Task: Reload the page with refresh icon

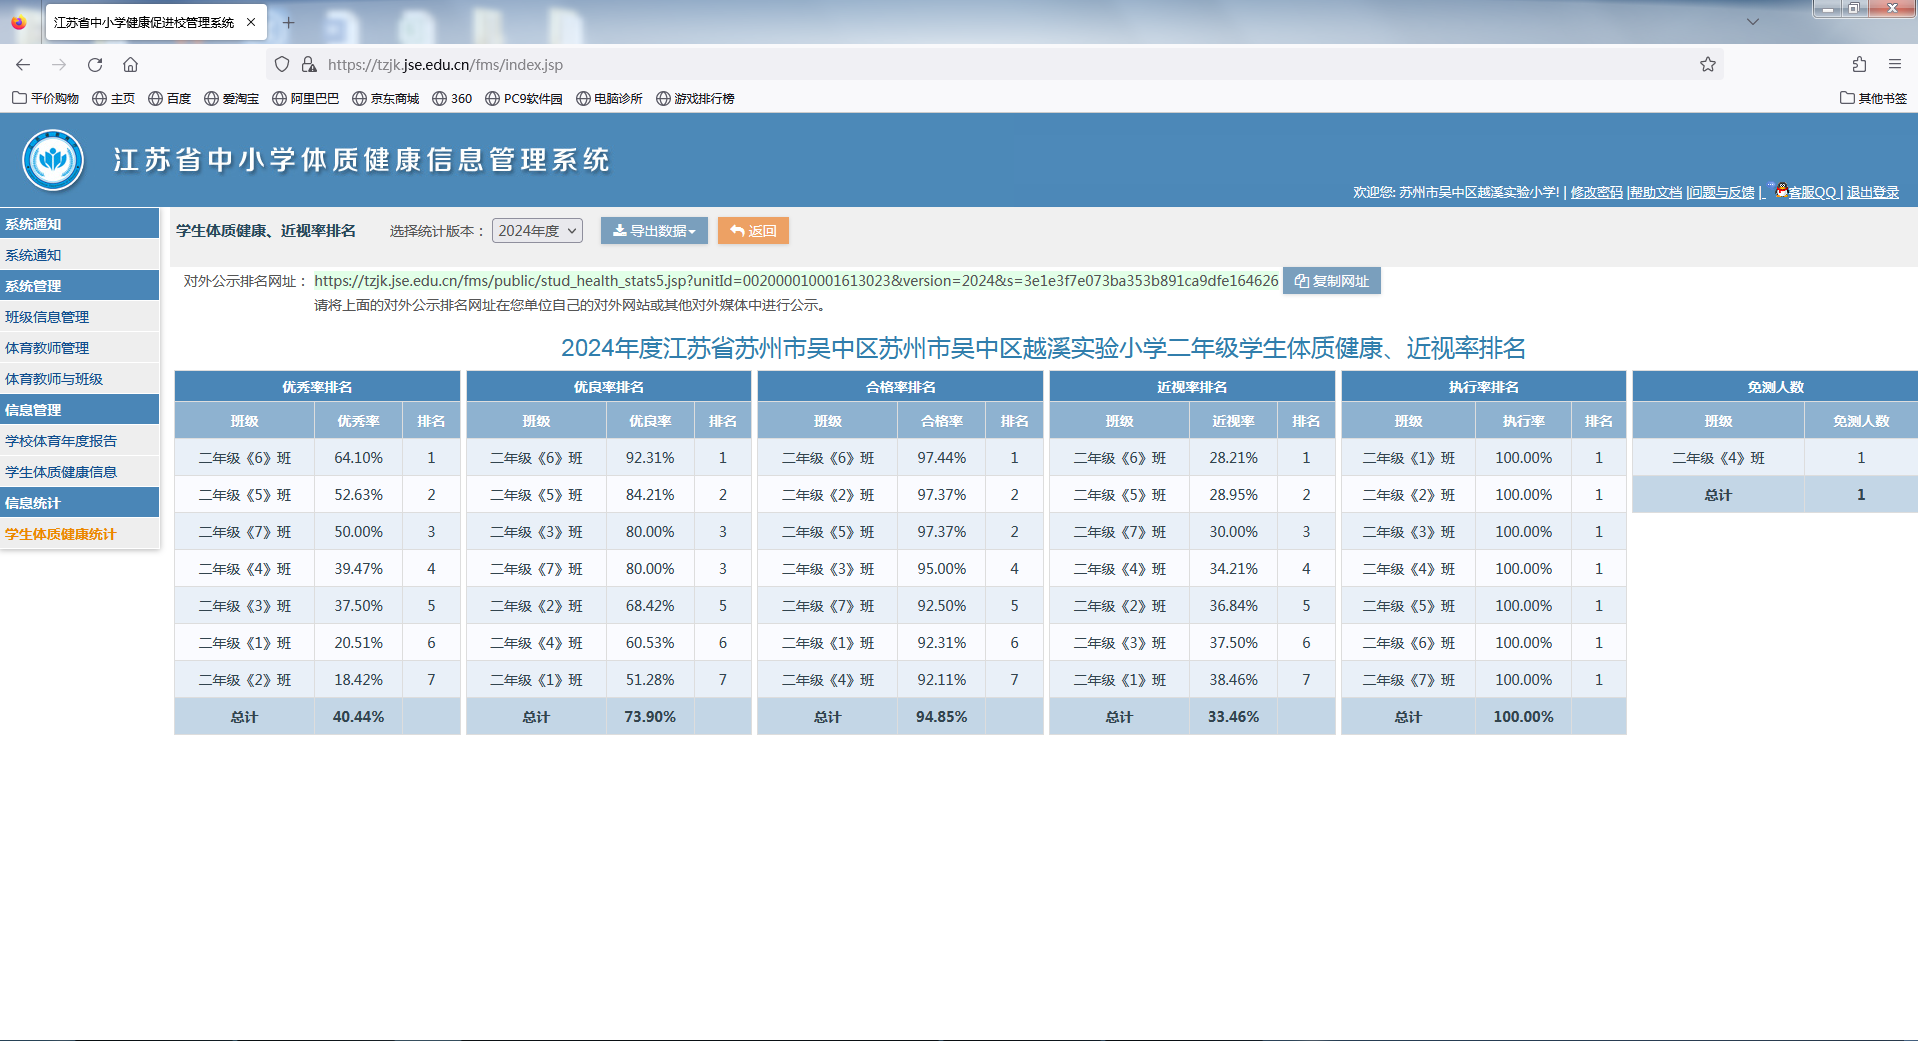Action: coord(95,64)
